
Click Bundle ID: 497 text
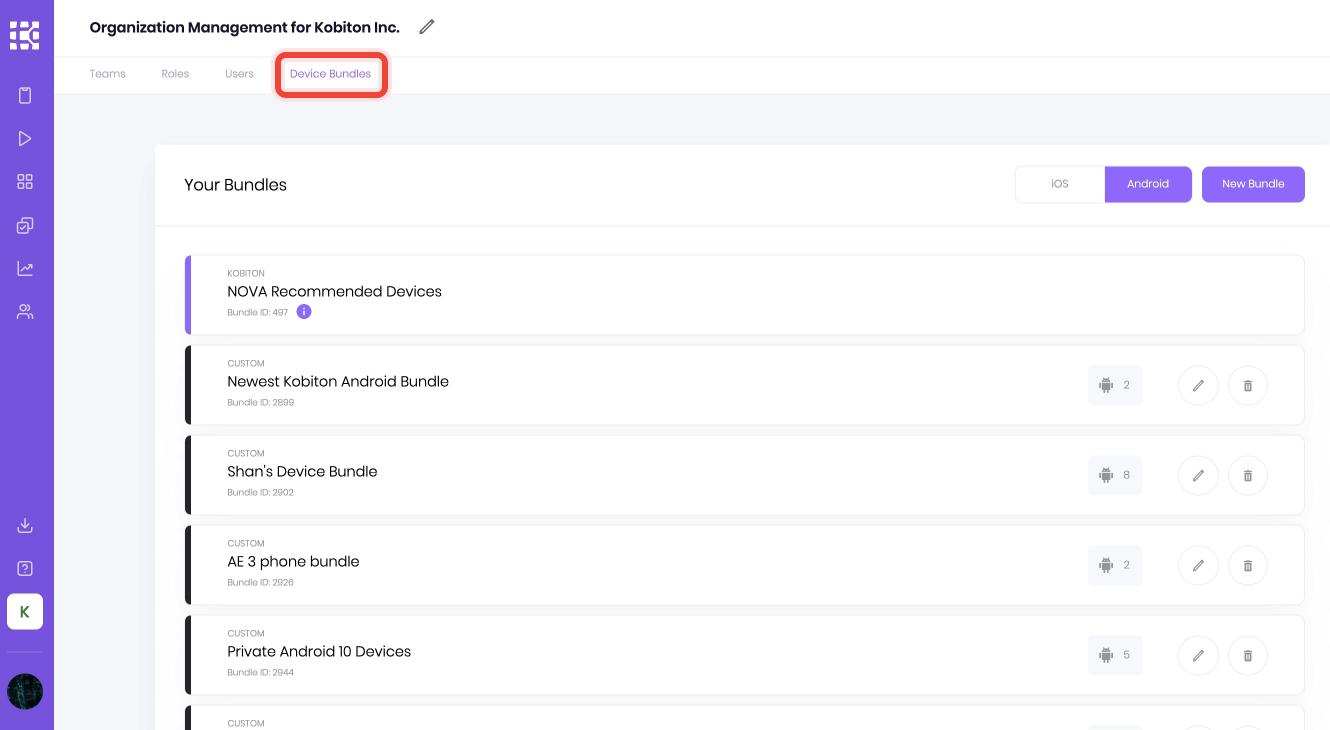pos(258,313)
